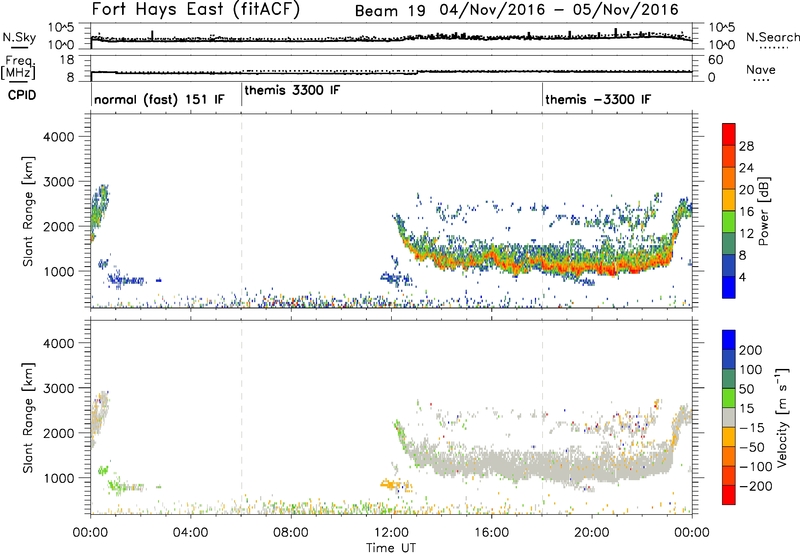Pick the light green 12-16 dB Power segment
Screen dimensions: 800x554
(x=729, y=222)
